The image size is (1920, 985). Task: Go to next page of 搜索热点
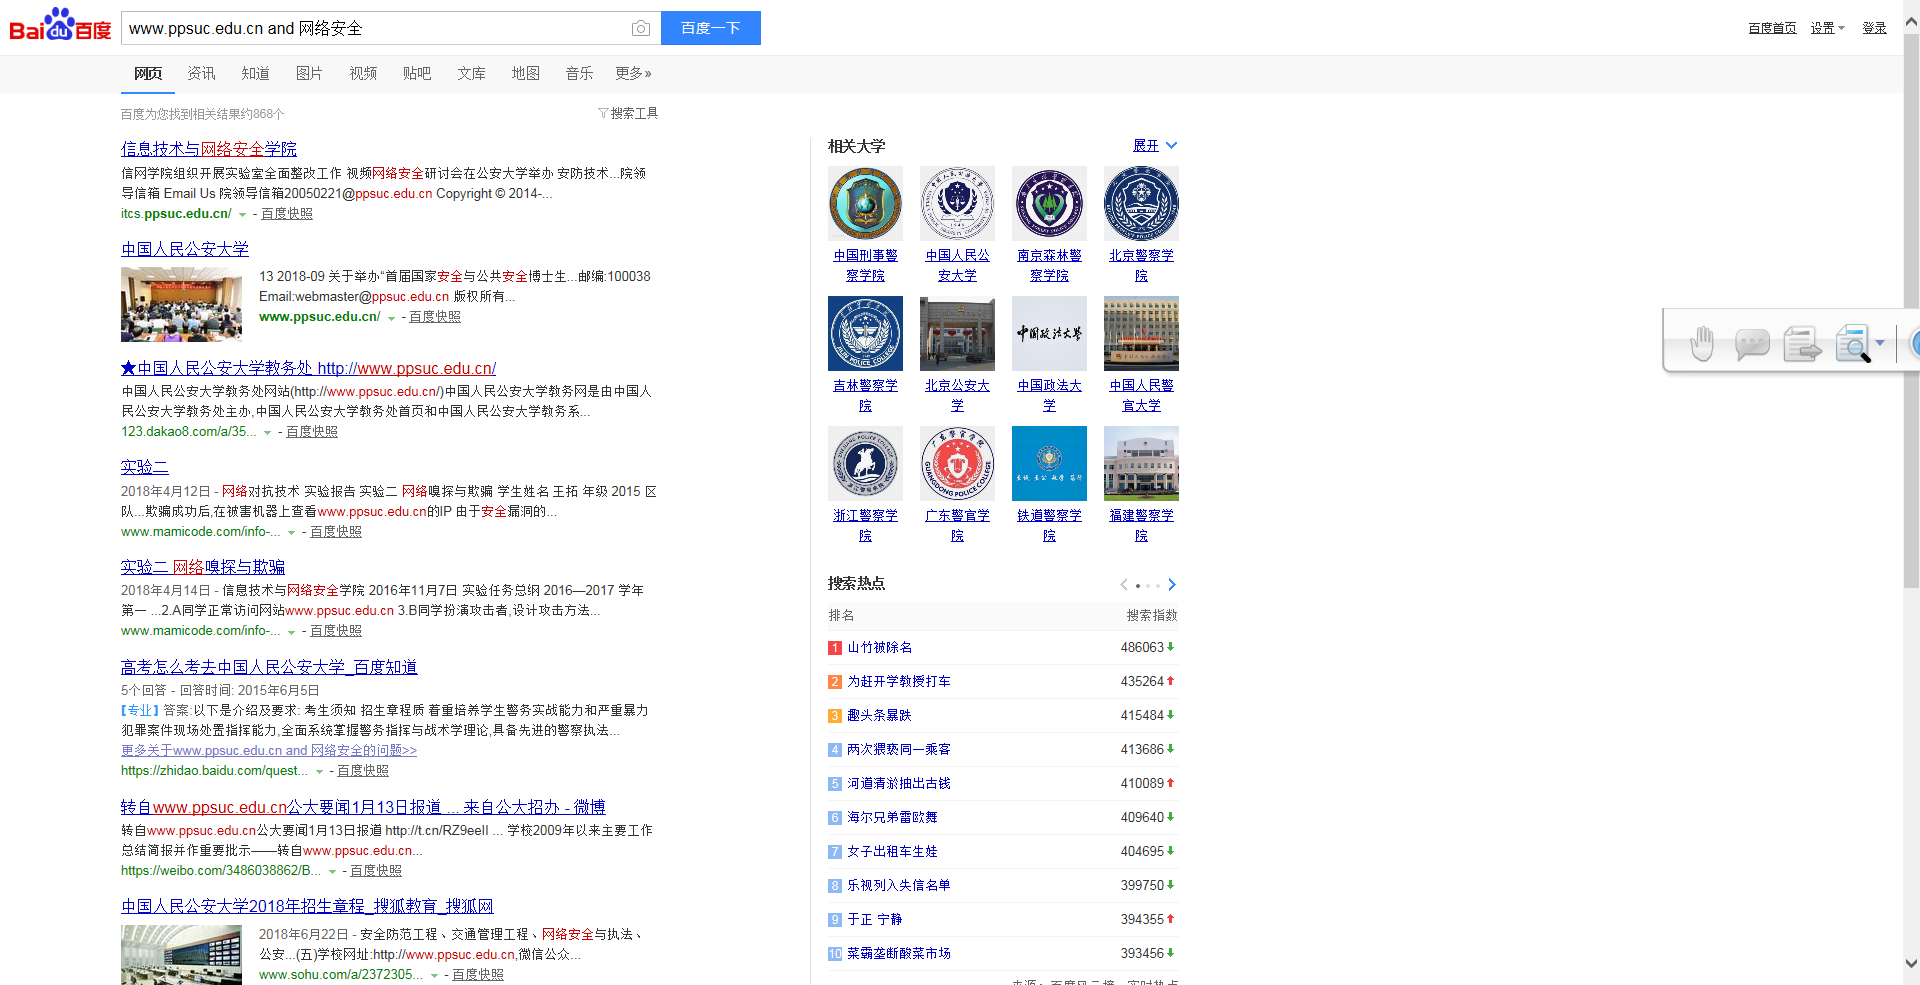[x=1172, y=585]
